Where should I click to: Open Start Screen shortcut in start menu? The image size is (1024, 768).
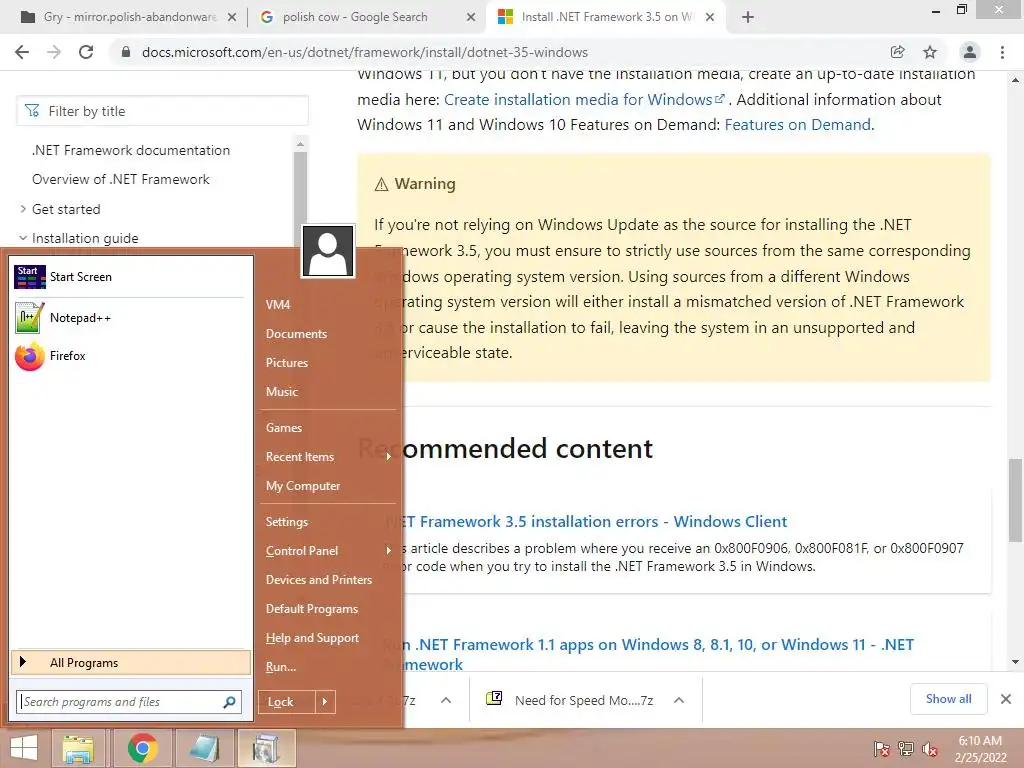pyautogui.click(x=129, y=277)
